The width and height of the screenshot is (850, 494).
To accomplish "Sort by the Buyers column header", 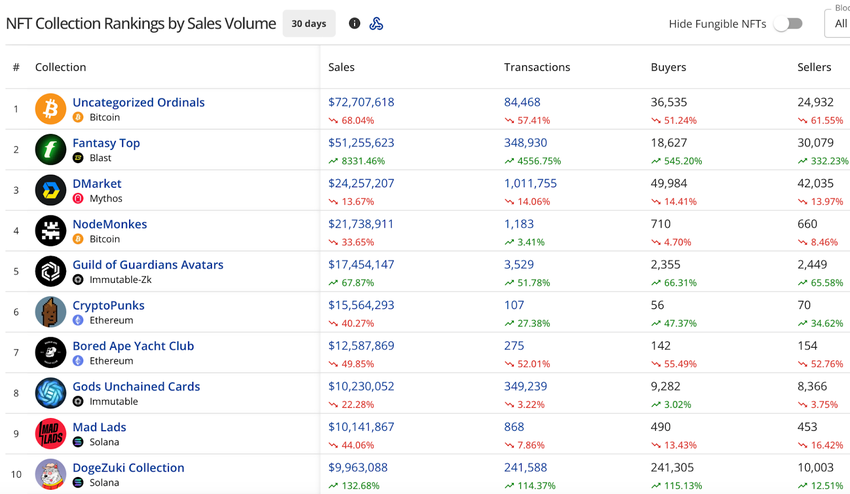I will 668,67.
